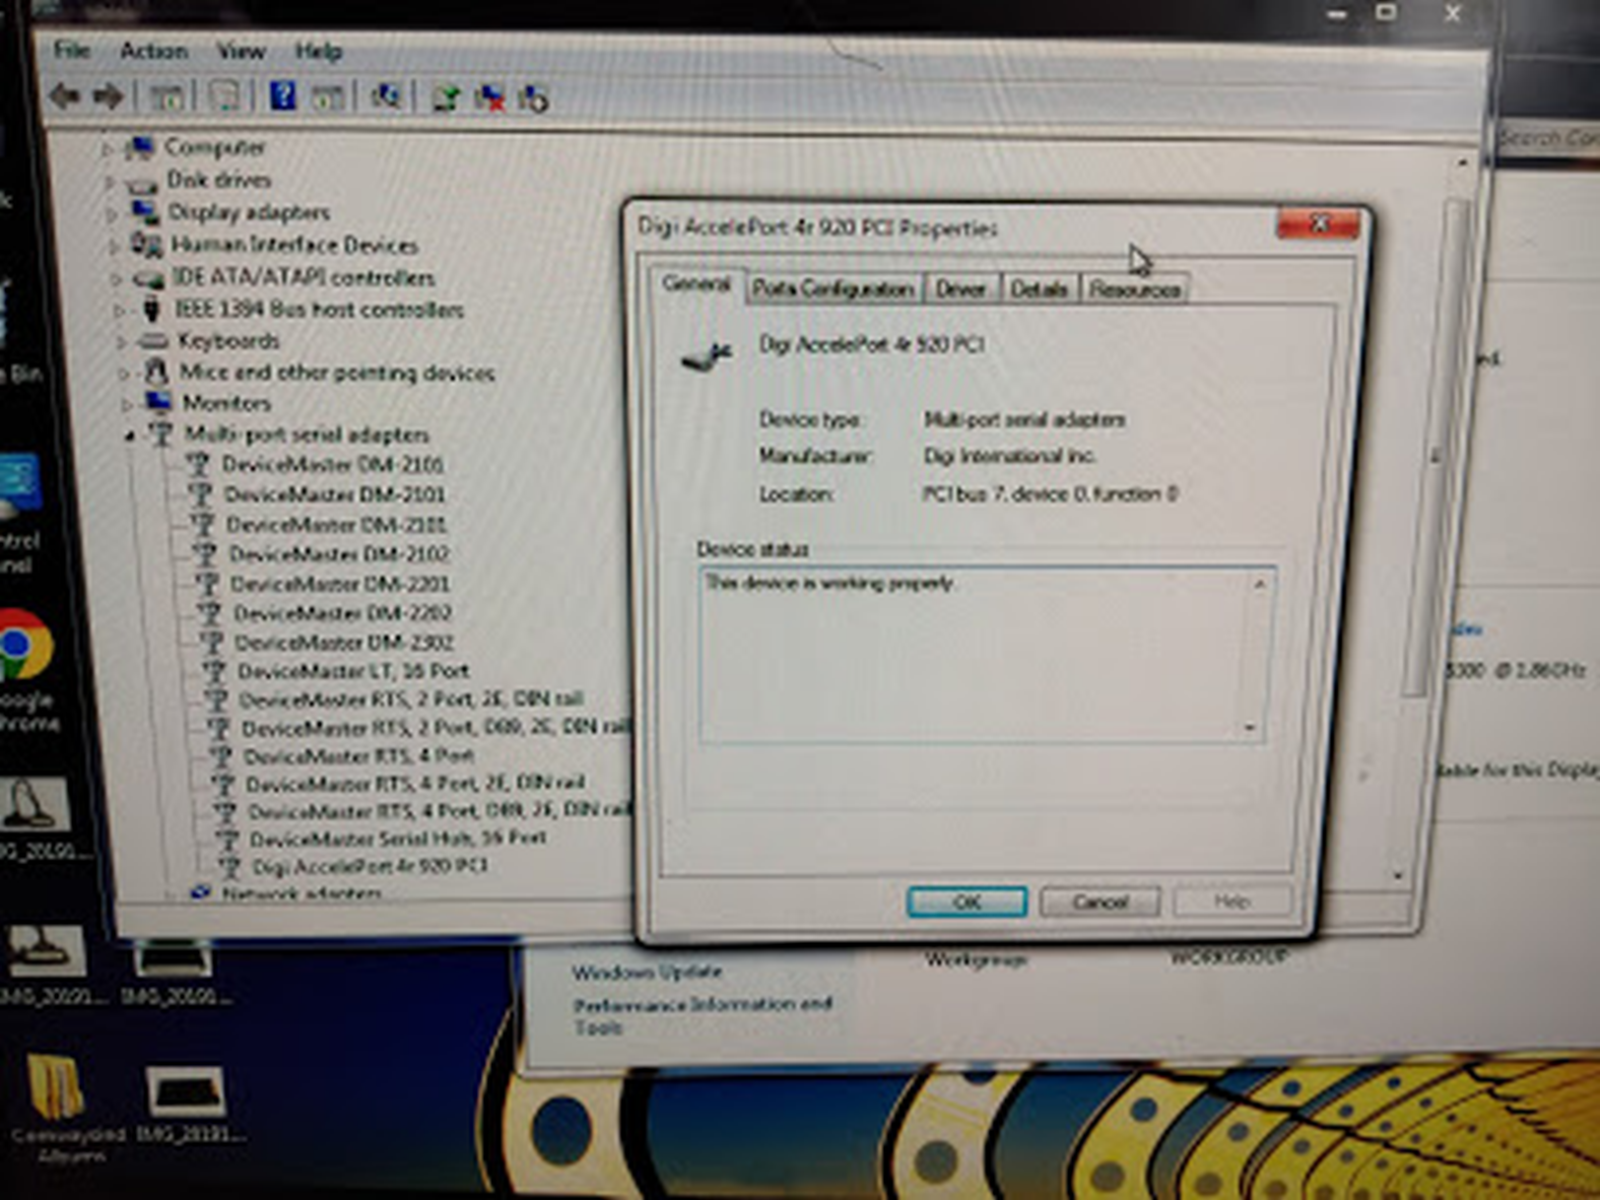Click the device icon in the General tab

(707, 355)
